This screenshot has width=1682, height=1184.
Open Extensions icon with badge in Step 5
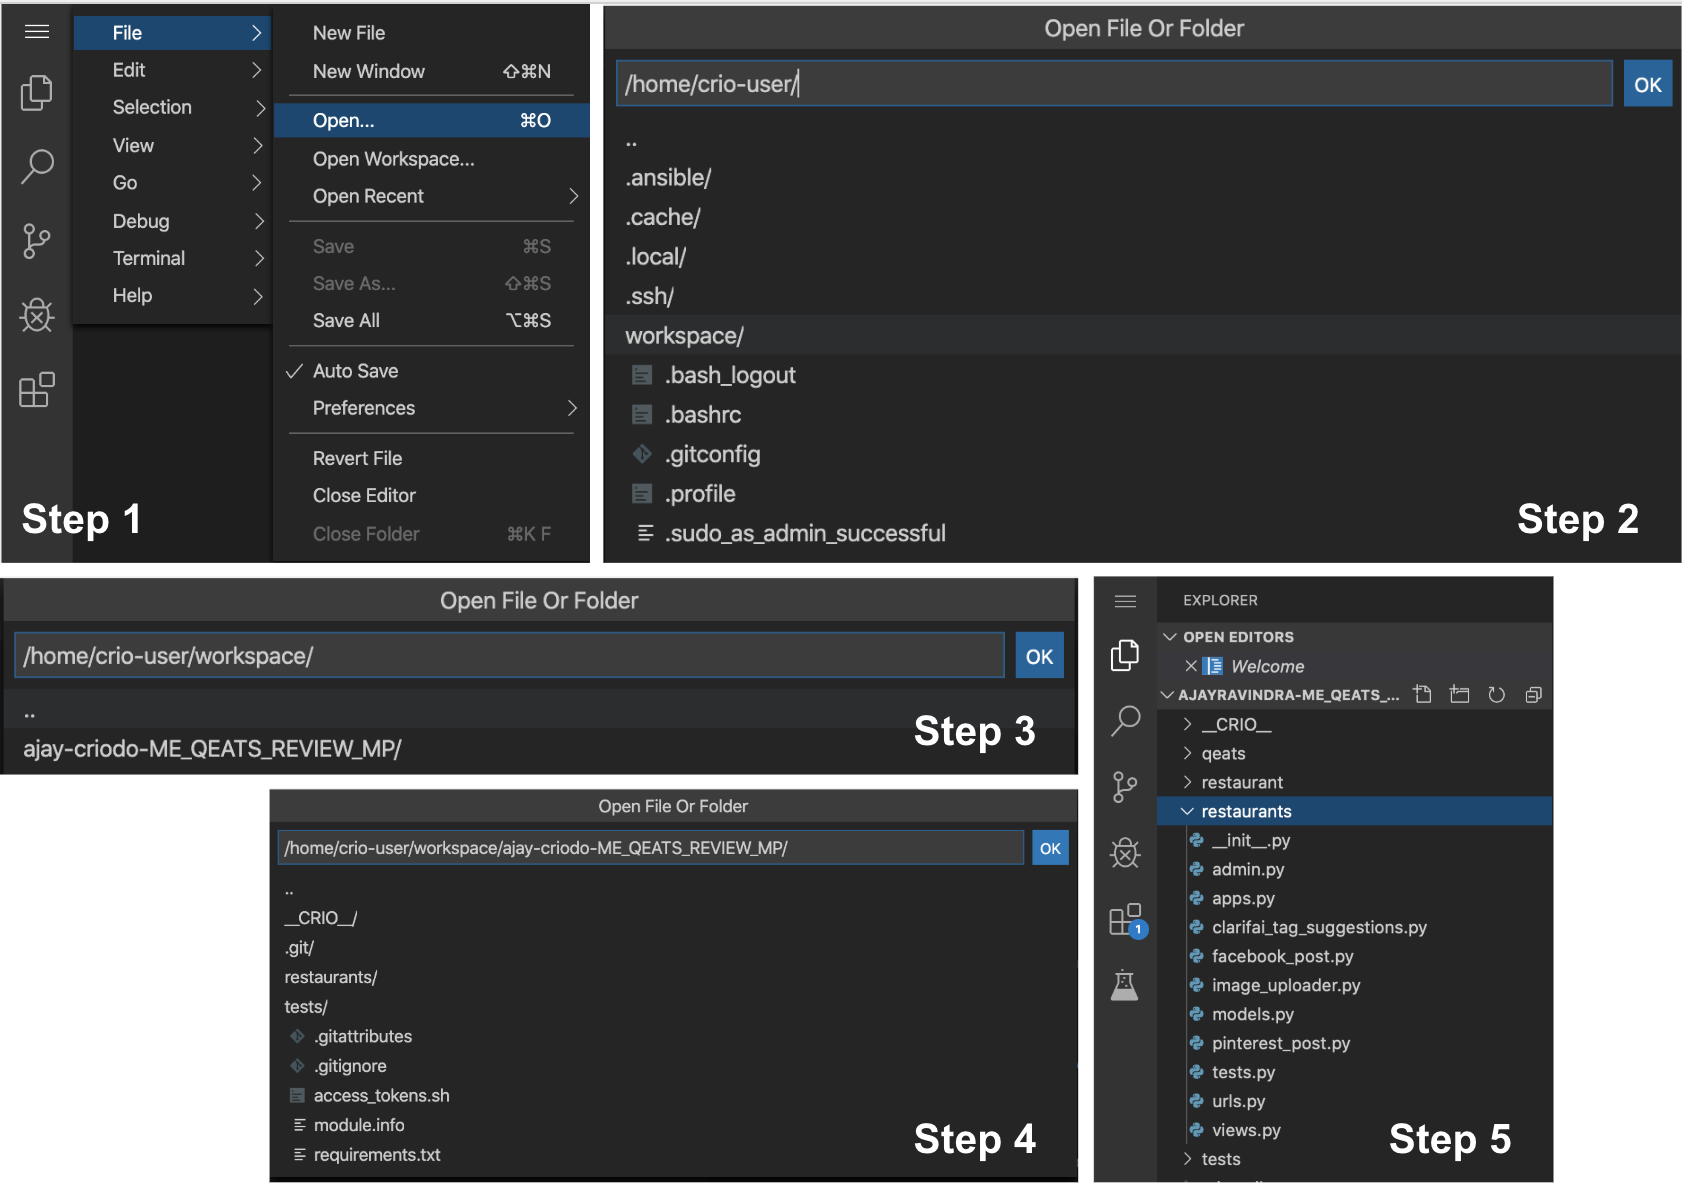click(1127, 920)
